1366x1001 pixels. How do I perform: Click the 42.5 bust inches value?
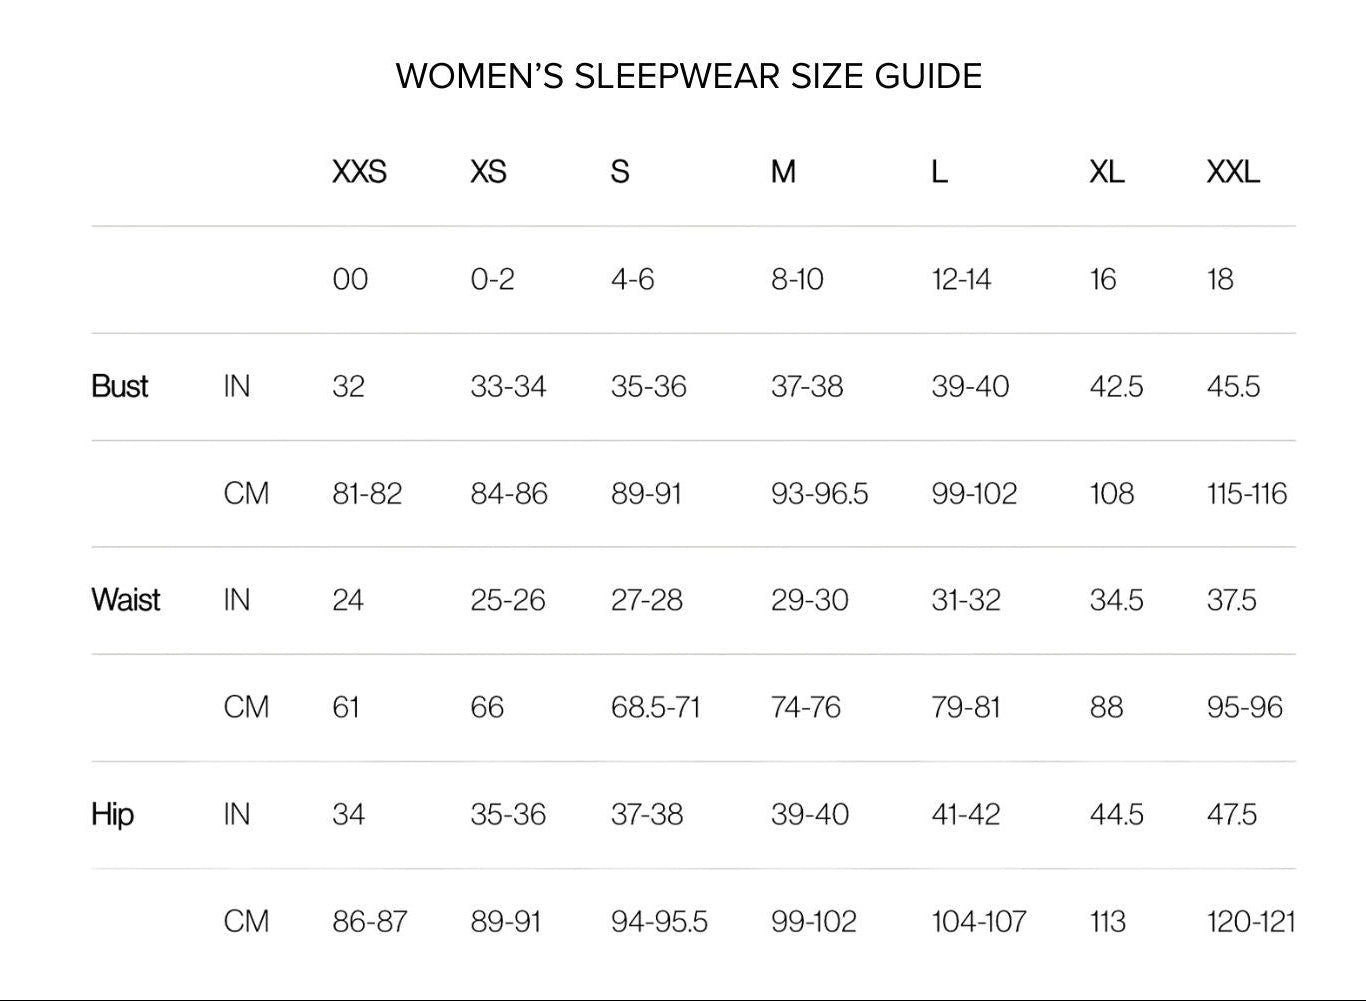[1116, 386]
